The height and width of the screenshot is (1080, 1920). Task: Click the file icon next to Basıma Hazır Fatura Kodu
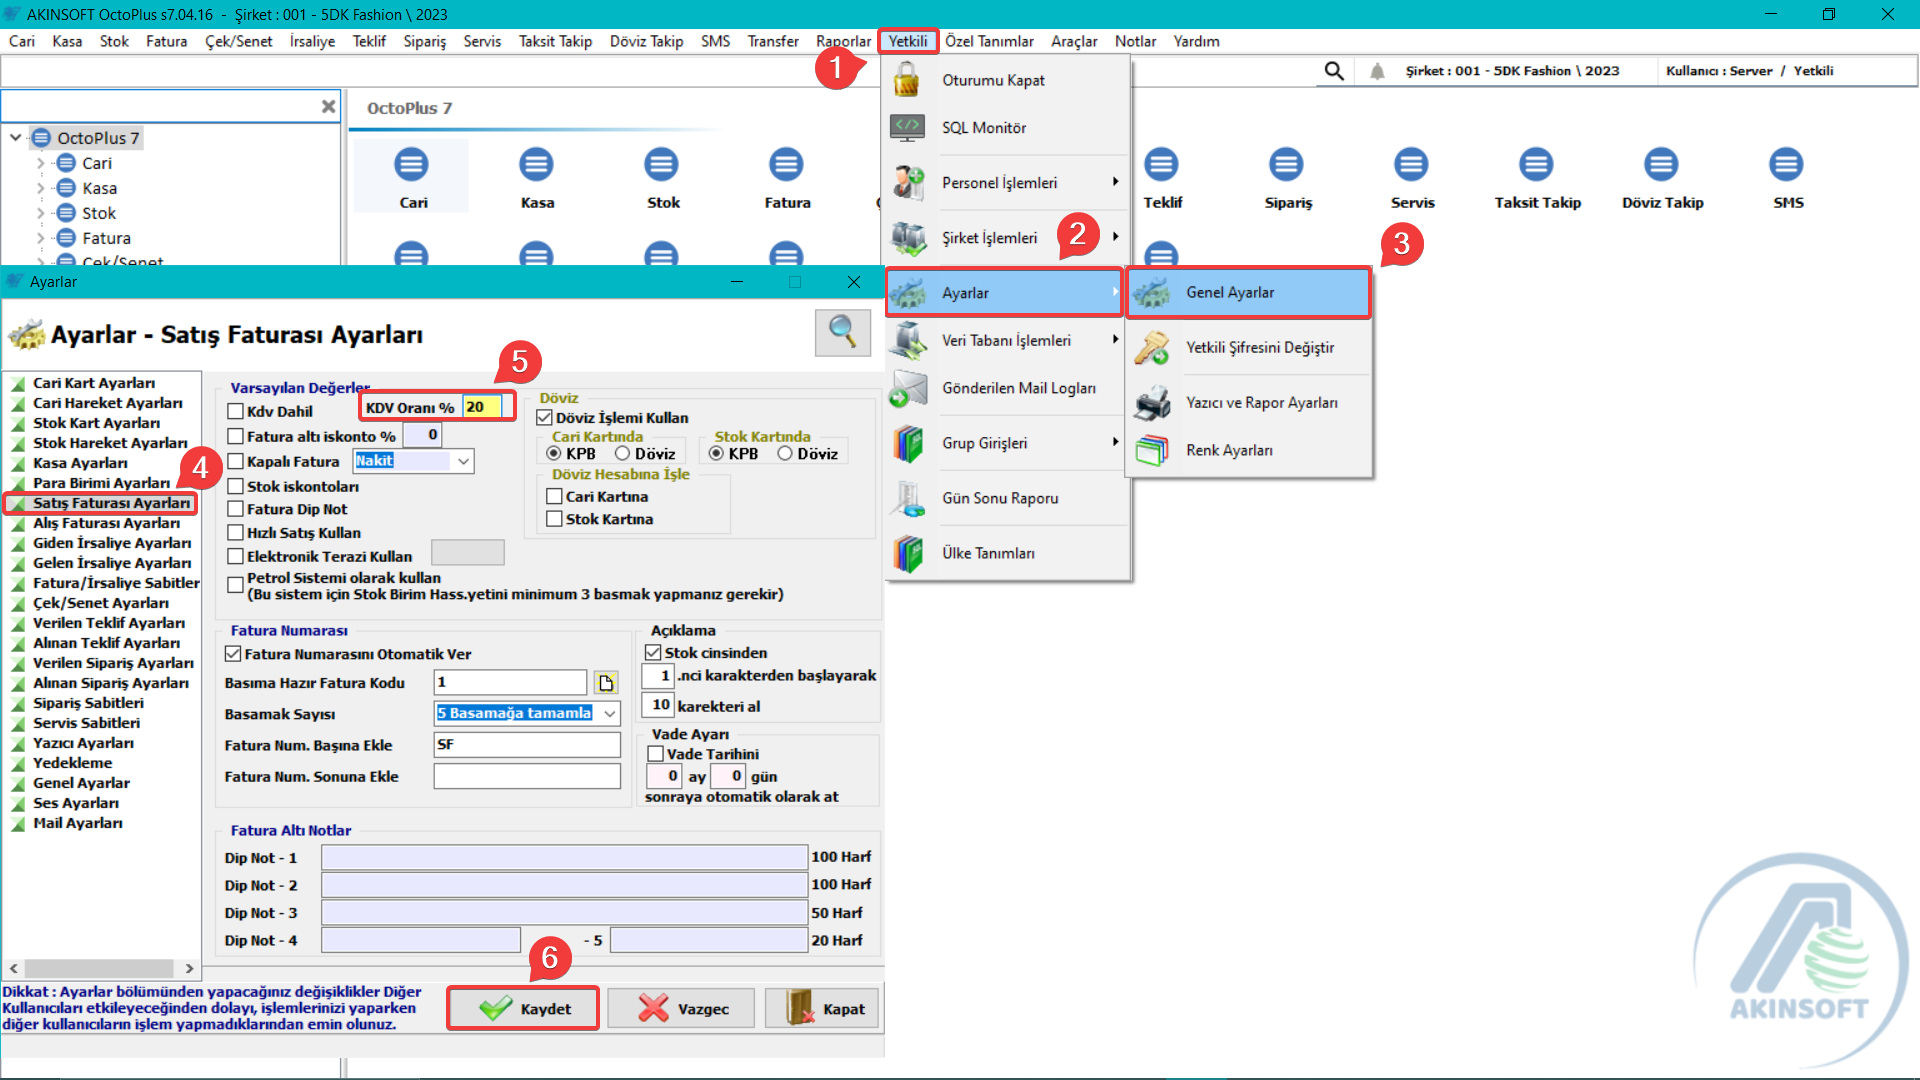point(606,683)
